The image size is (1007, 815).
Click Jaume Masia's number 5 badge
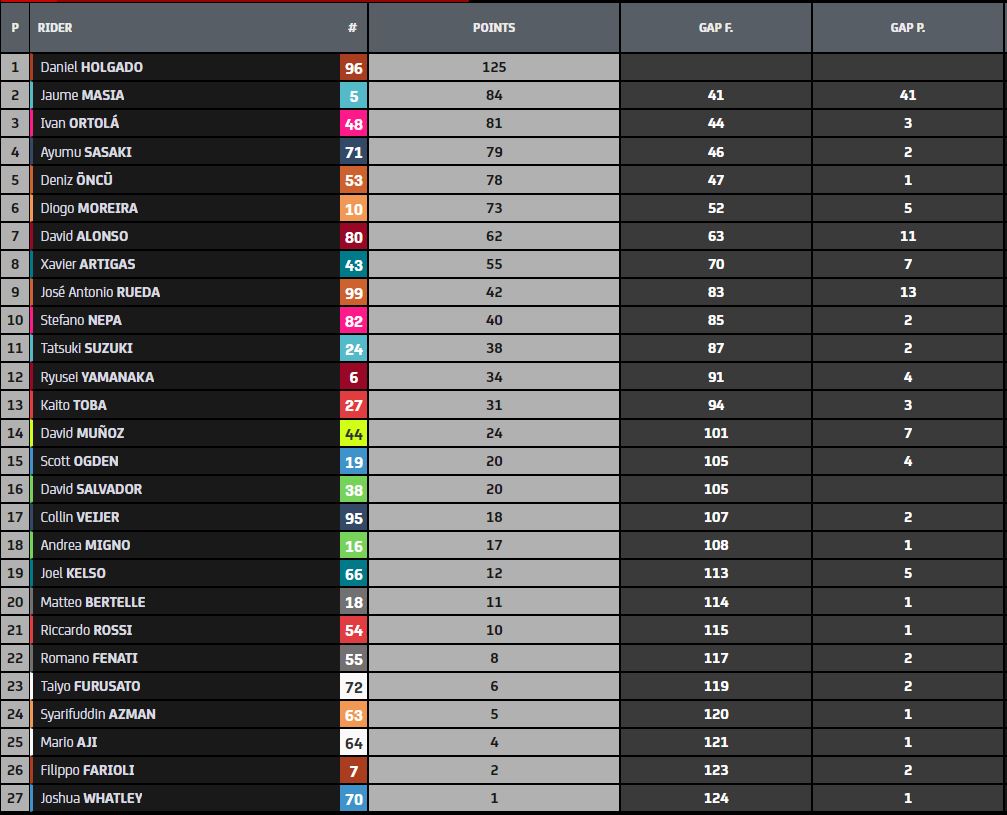coord(353,96)
